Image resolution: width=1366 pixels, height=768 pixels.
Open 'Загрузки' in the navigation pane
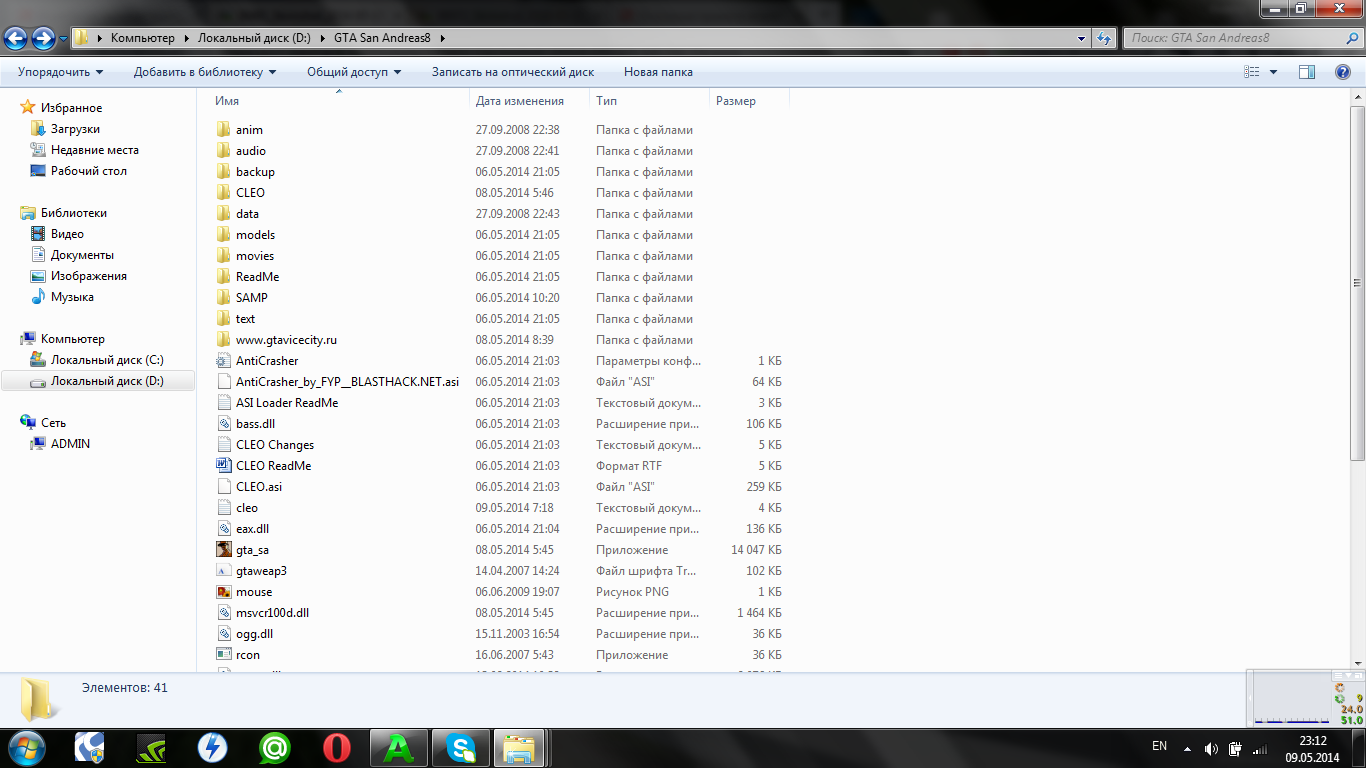tap(75, 129)
